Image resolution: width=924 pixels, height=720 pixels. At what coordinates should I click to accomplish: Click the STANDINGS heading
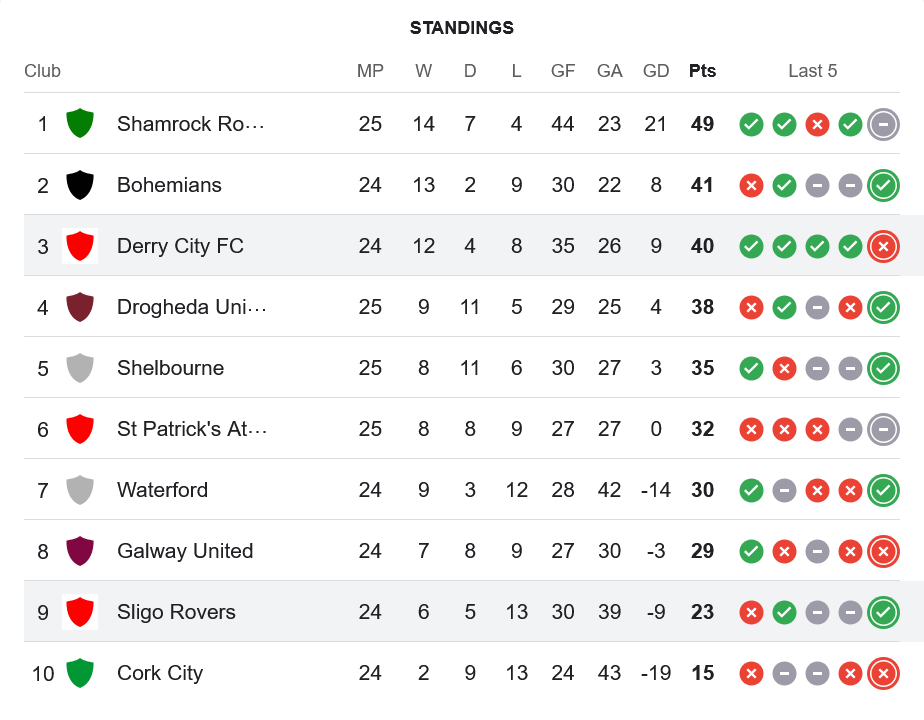(462, 28)
